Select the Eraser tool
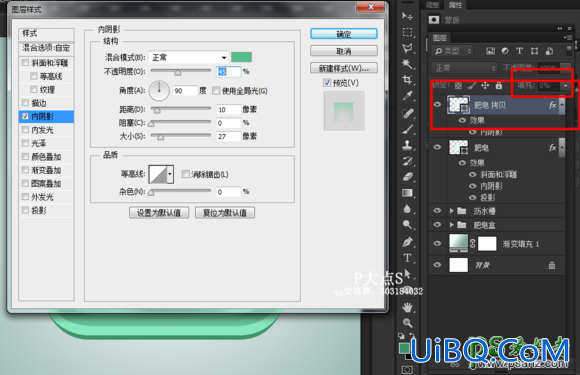Viewport: 580px width, 375px height. click(x=407, y=177)
